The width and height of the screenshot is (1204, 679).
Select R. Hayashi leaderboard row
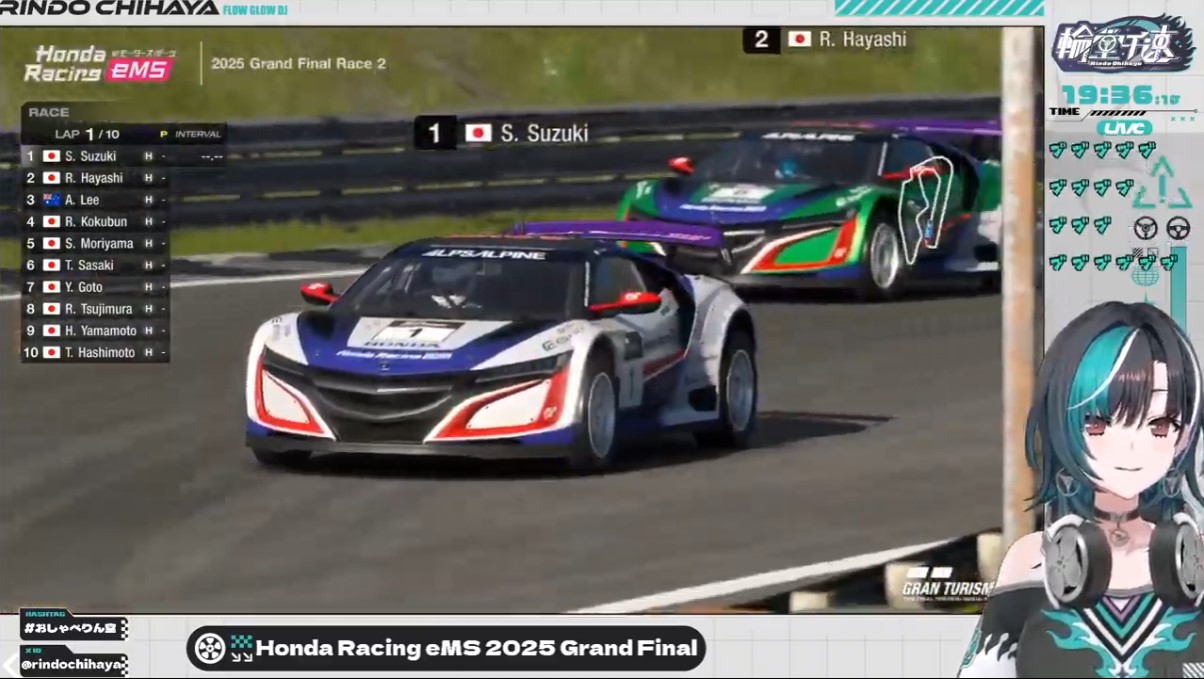(x=94, y=178)
